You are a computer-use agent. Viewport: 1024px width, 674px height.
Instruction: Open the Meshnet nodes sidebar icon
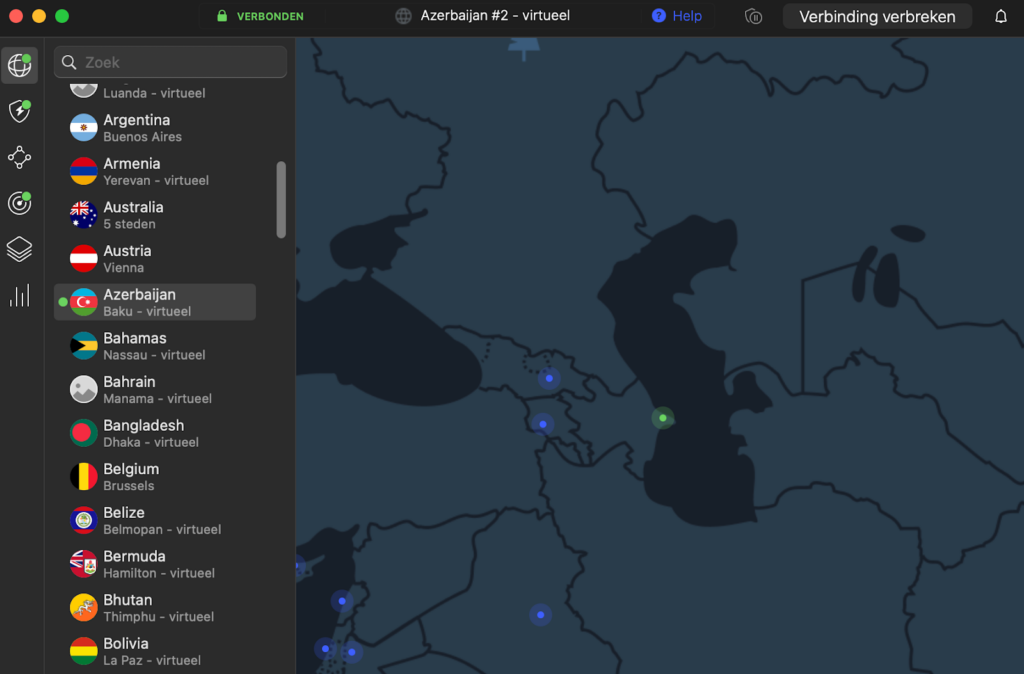20,157
